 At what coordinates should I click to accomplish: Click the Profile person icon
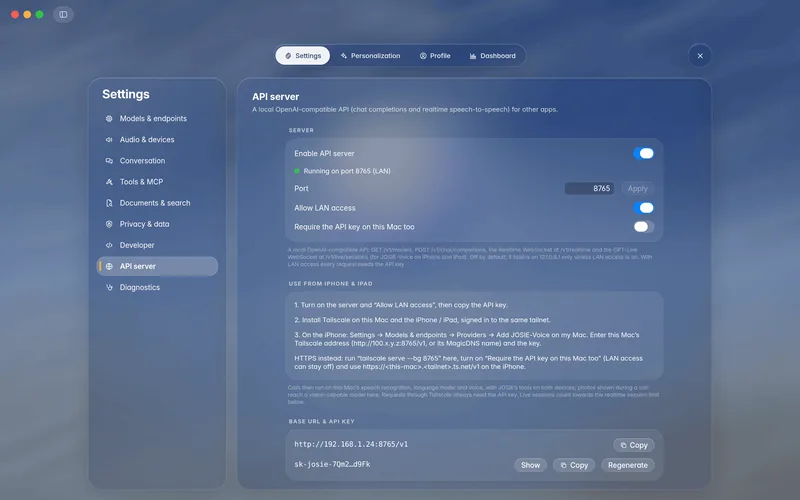tap(423, 56)
